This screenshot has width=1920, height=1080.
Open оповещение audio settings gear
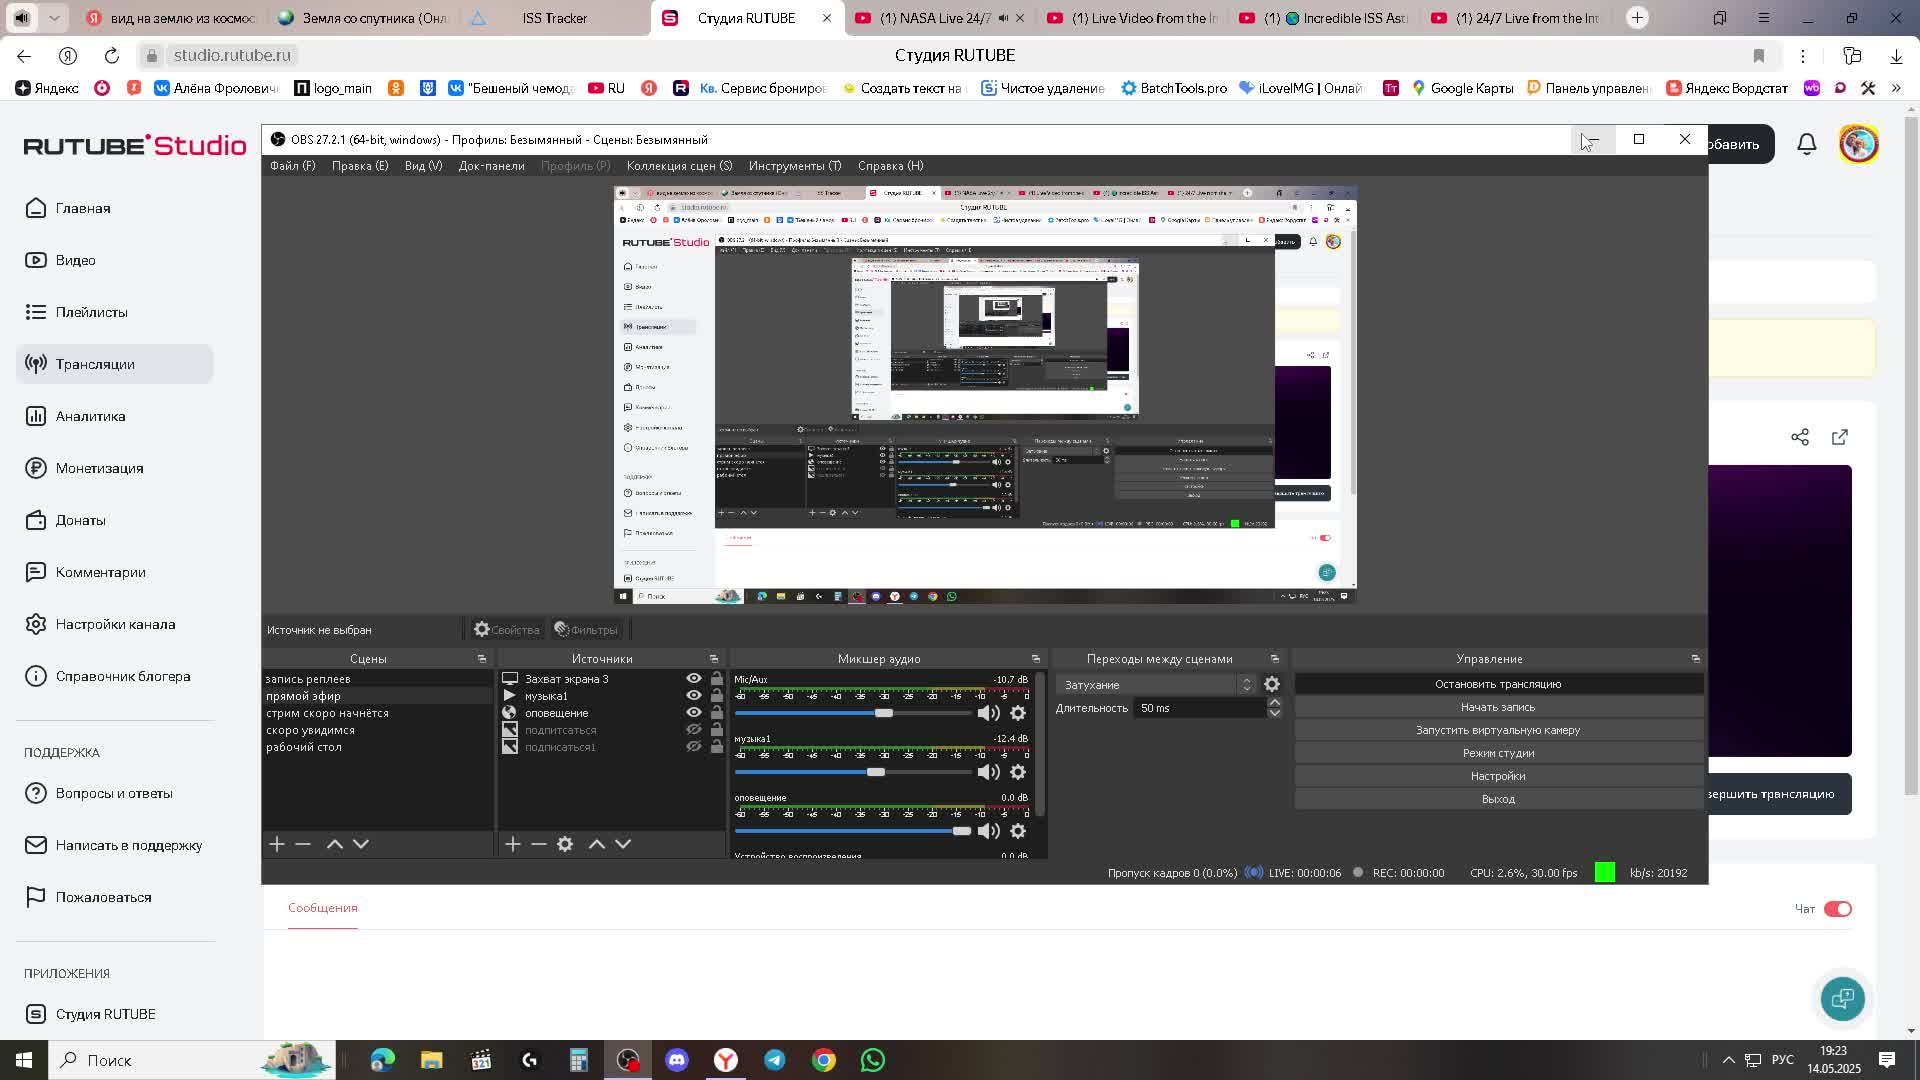tap(1018, 831)
